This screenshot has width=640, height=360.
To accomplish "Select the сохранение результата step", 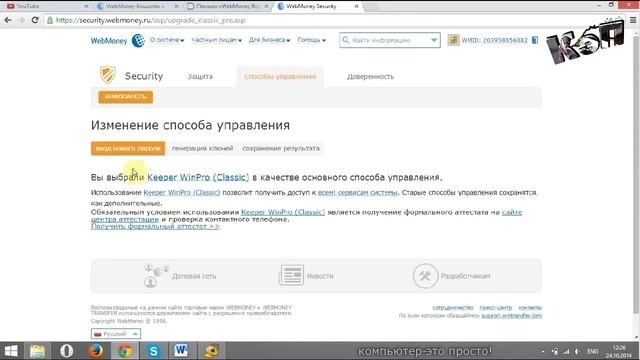I will [281, 149].
